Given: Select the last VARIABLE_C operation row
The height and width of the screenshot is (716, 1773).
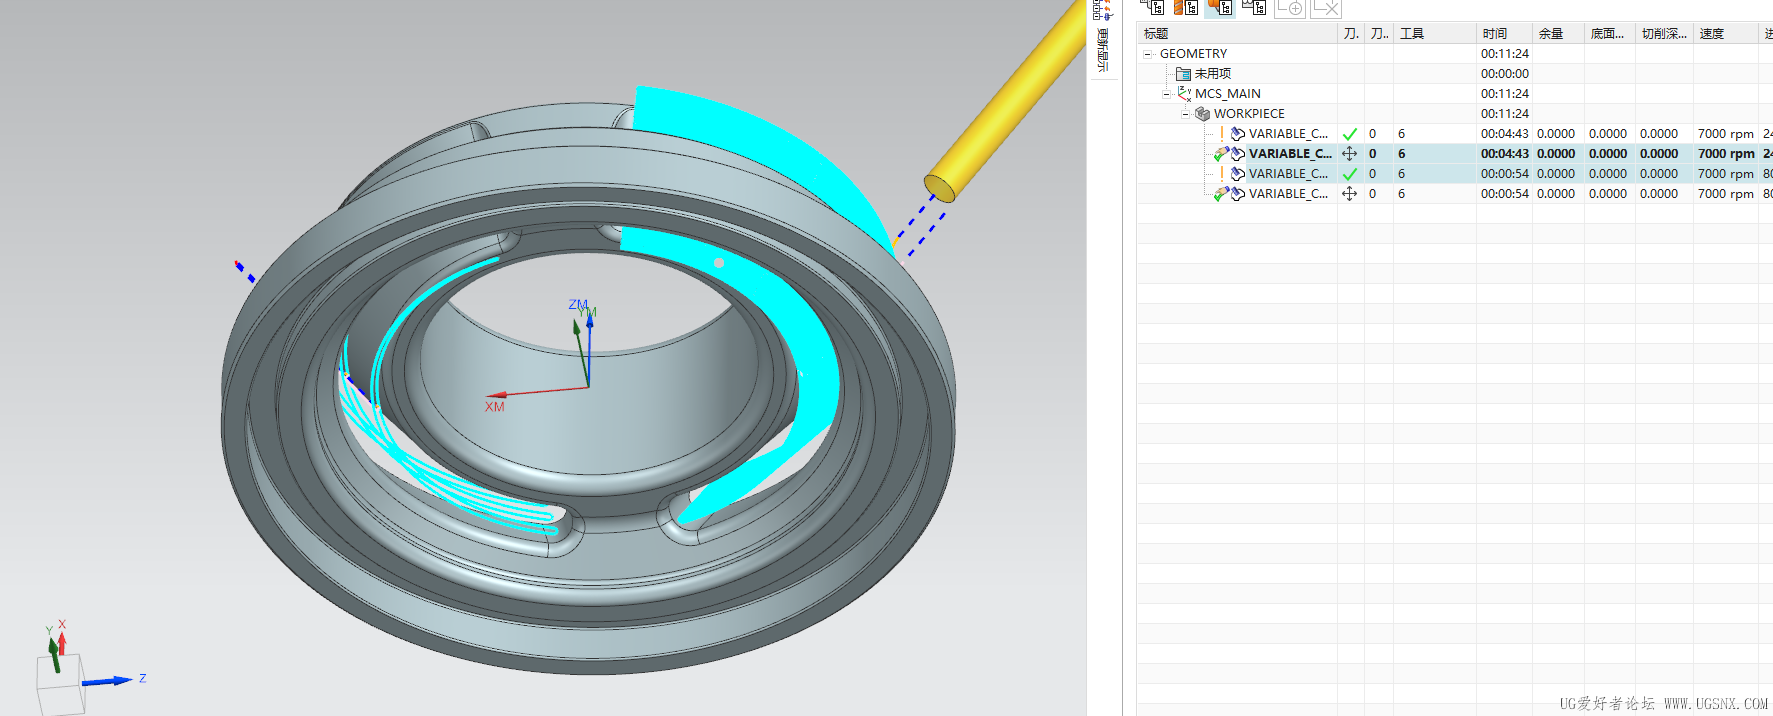Looking at the screenshot, I should [1288, 194].
